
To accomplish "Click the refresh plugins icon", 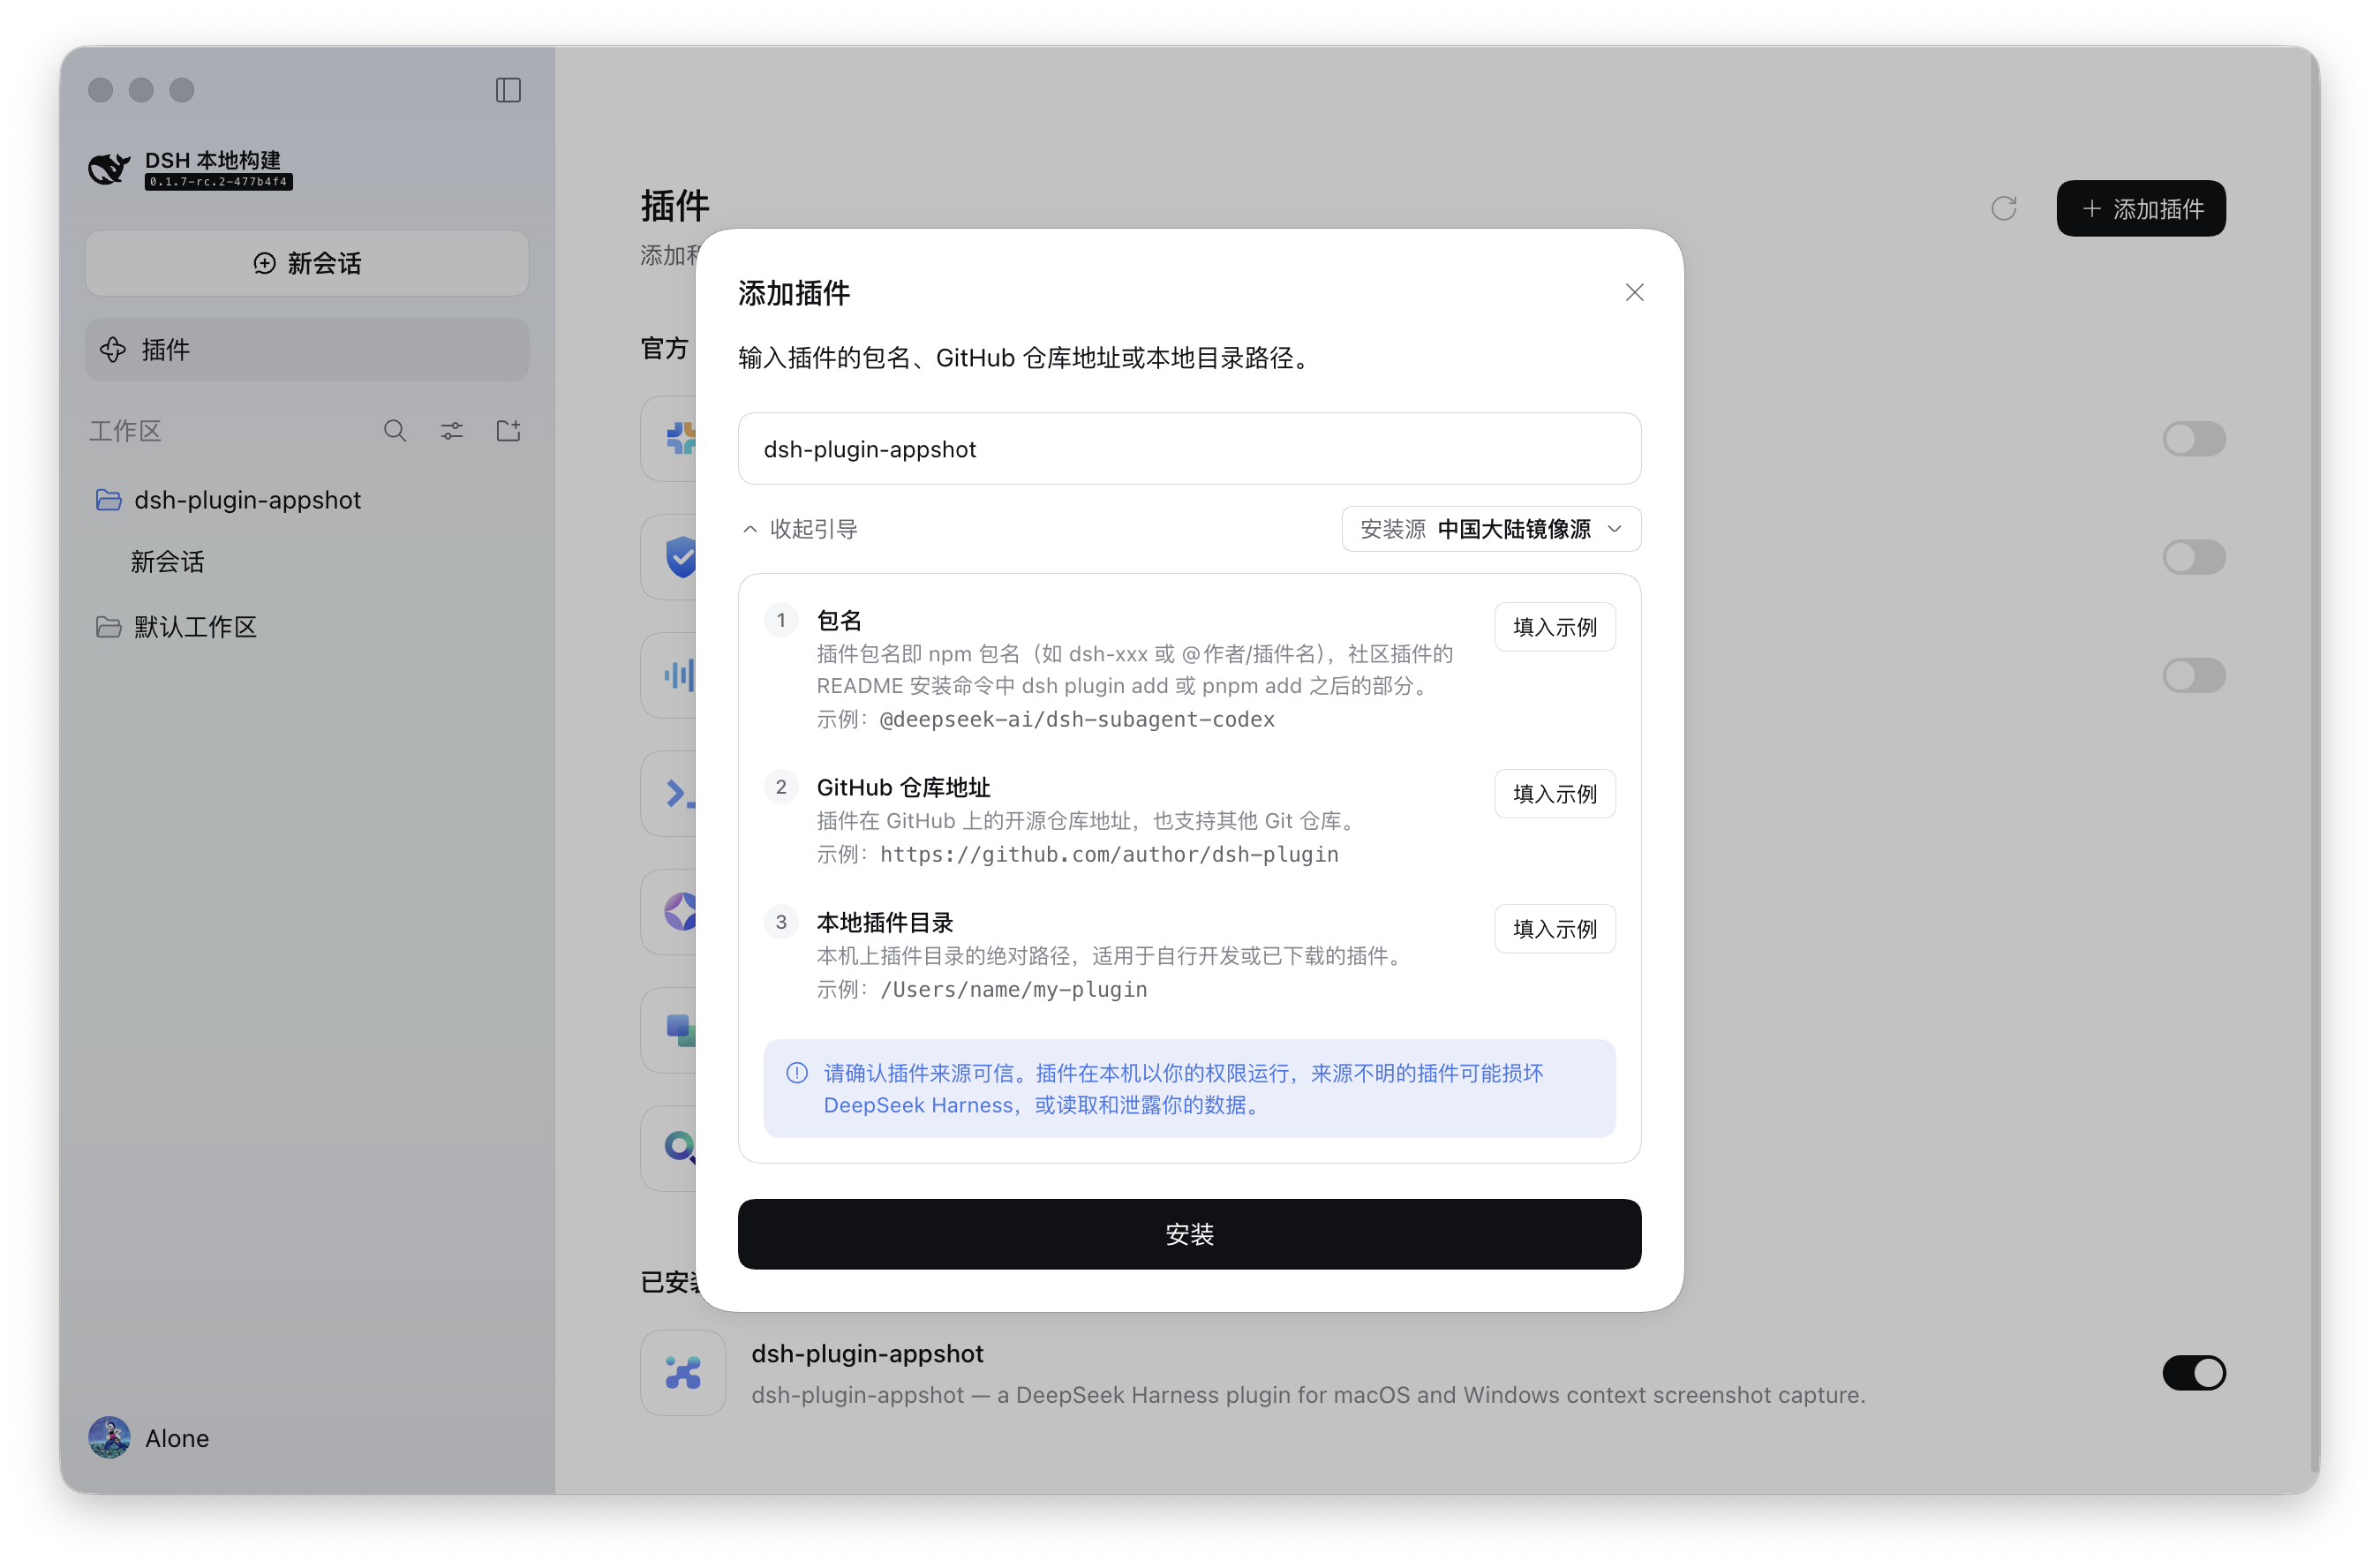I will click(2003, 209).
